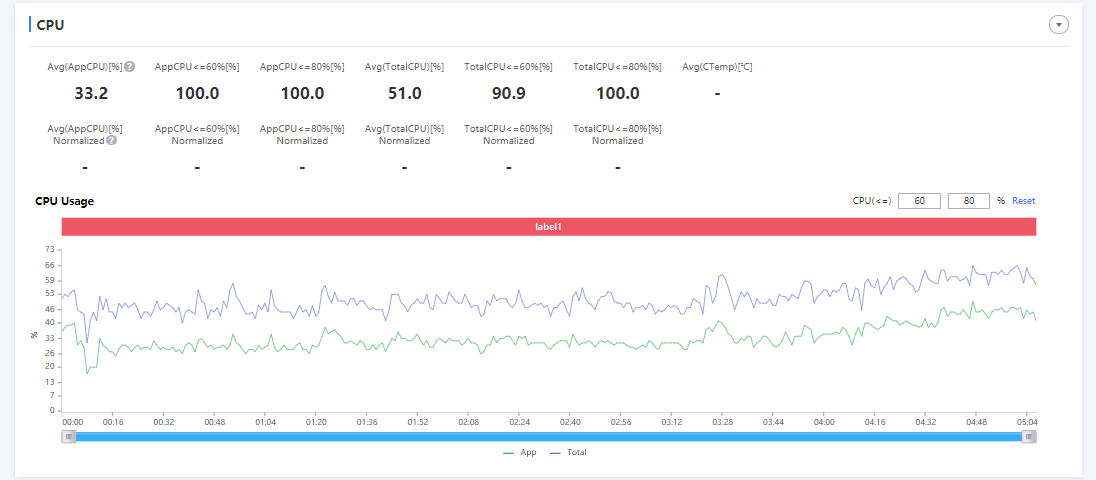Click the CPU section heading

[50, 25]
